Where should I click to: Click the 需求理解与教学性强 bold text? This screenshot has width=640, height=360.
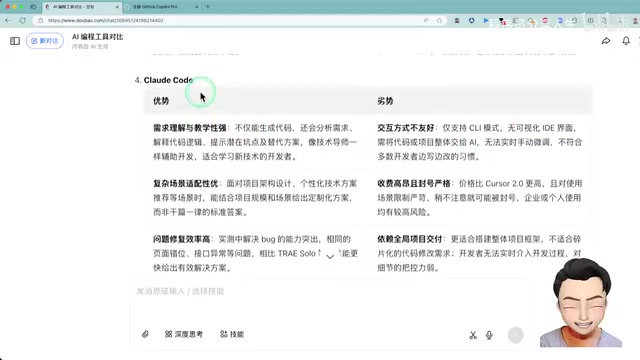coord(189,128)
